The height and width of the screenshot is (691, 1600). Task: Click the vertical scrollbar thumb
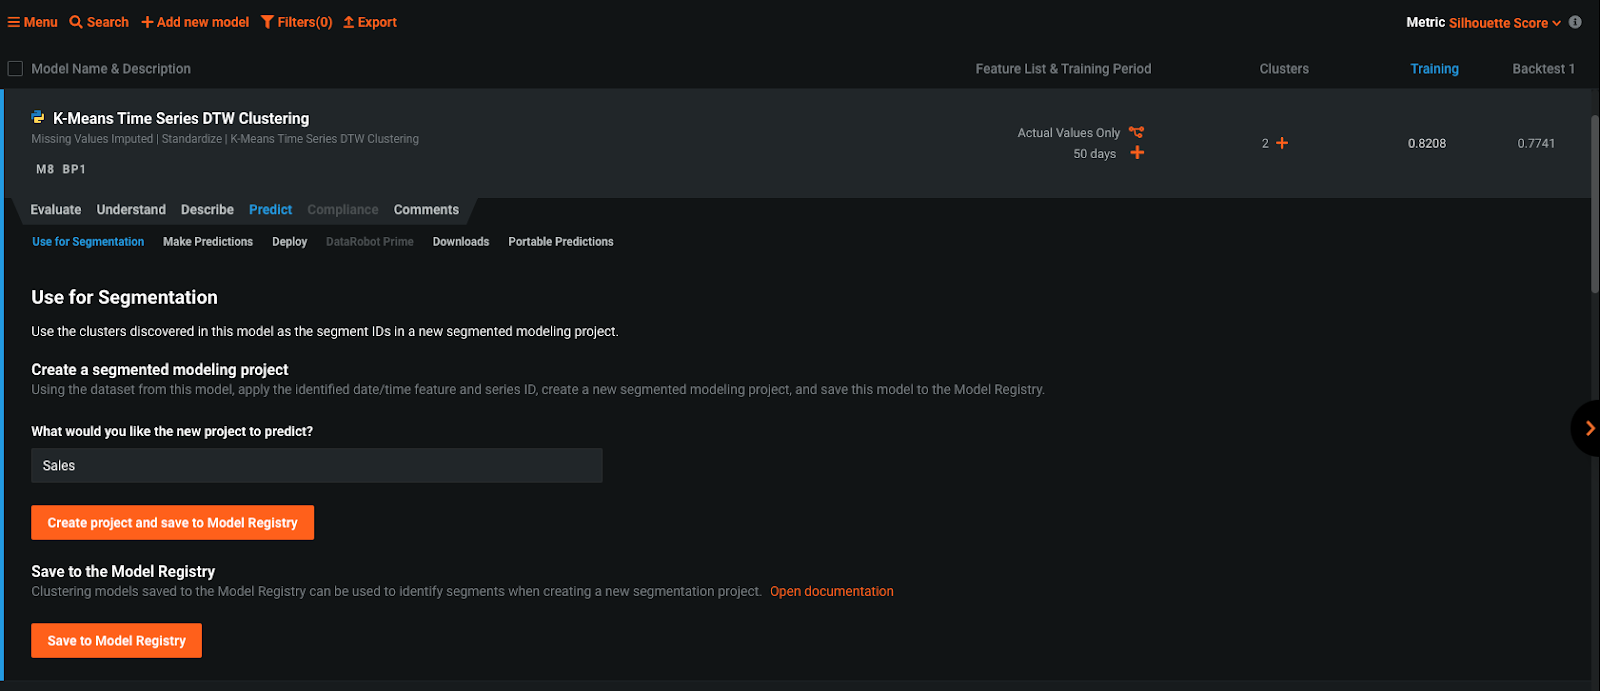[x=1595, y=205]
